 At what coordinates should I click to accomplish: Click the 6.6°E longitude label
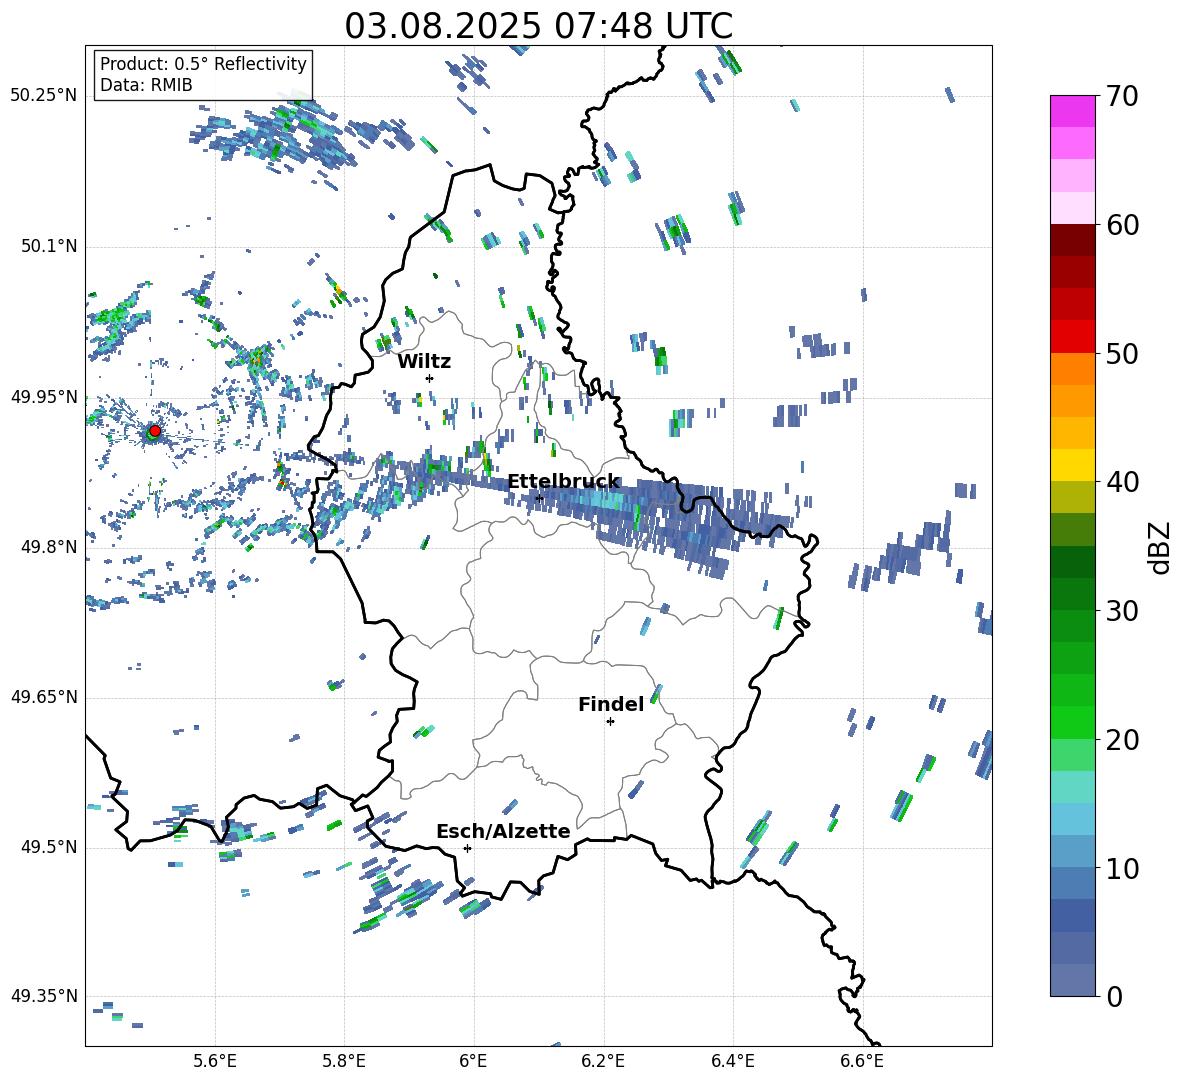(862, 1061)
